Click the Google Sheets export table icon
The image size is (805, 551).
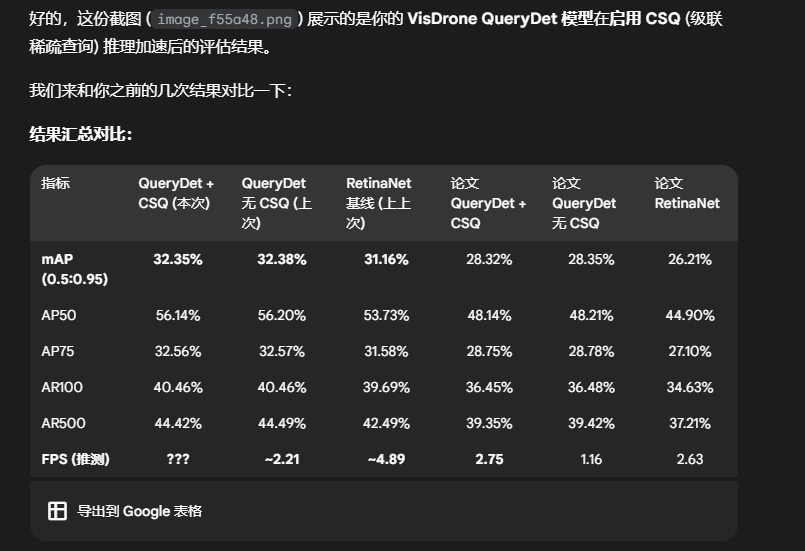57,511
